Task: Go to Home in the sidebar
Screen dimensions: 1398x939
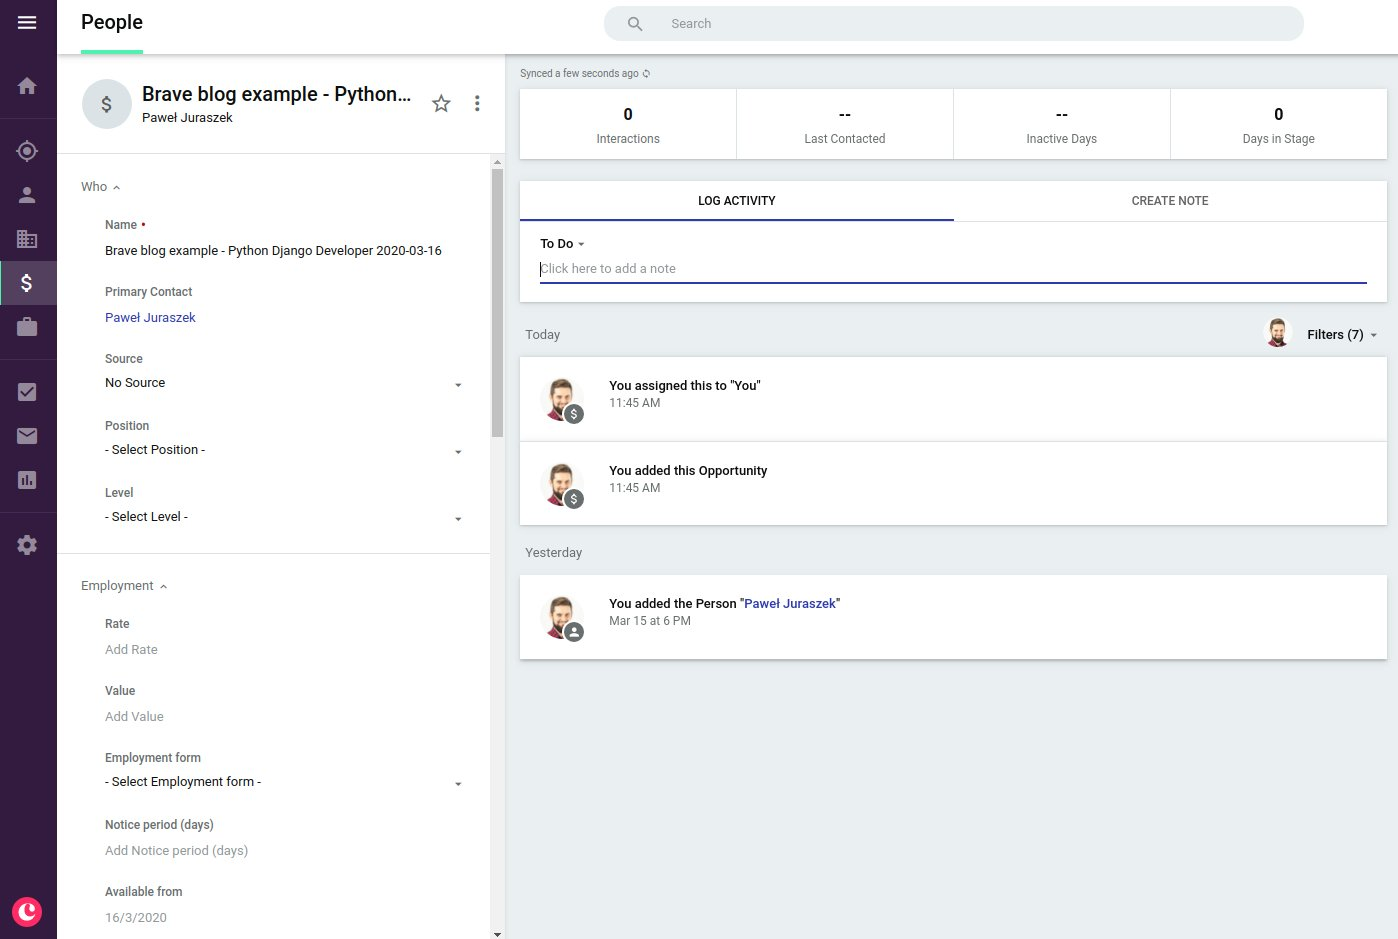Action: (x=27, y=86)
